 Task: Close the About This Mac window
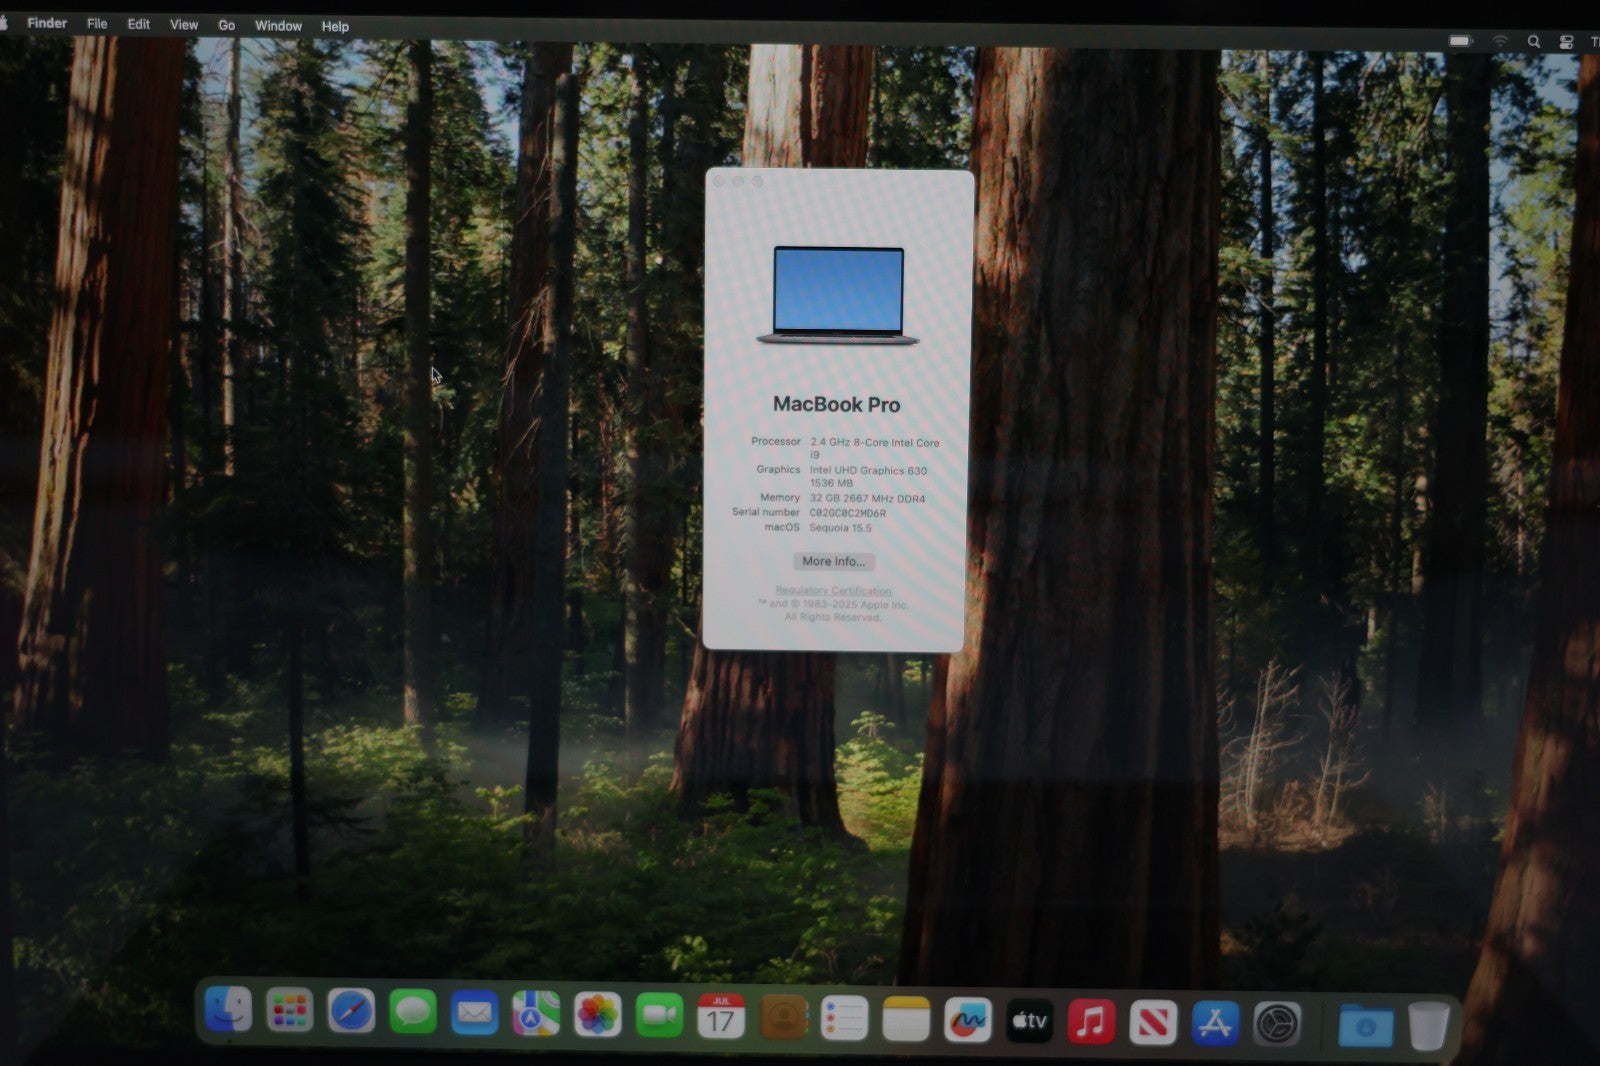(x=719, y=181)
